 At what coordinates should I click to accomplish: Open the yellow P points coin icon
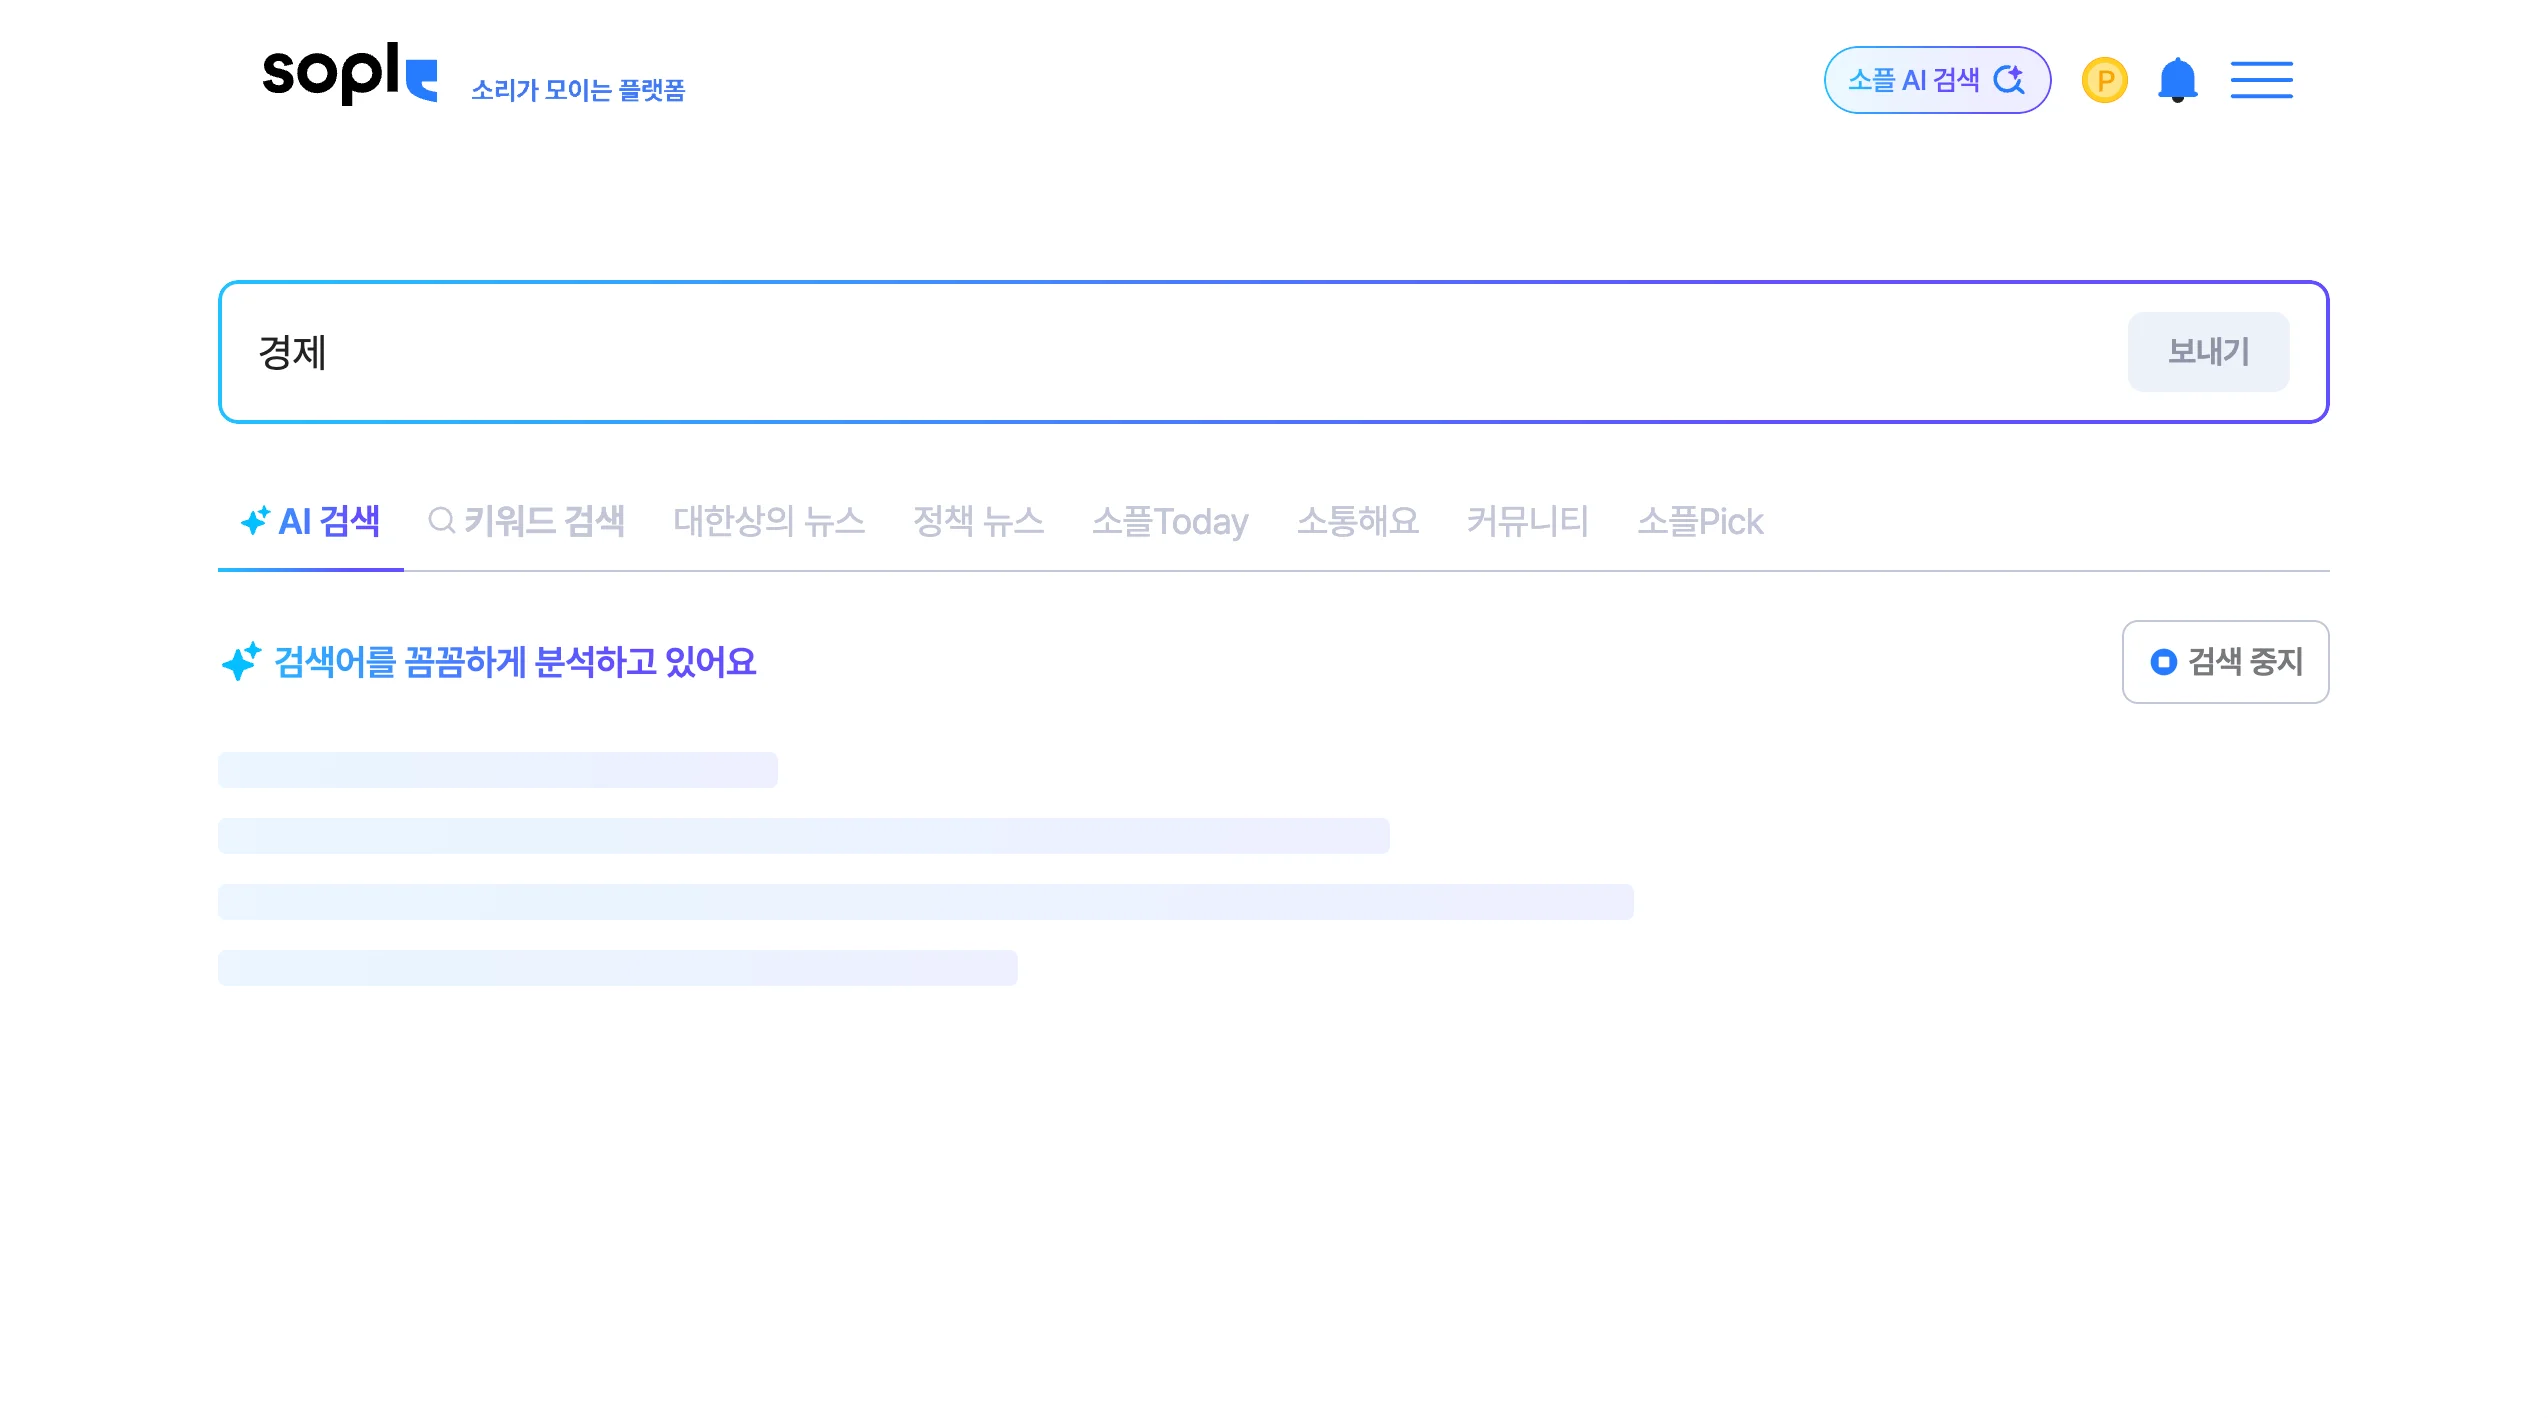tap(2104, 80)
